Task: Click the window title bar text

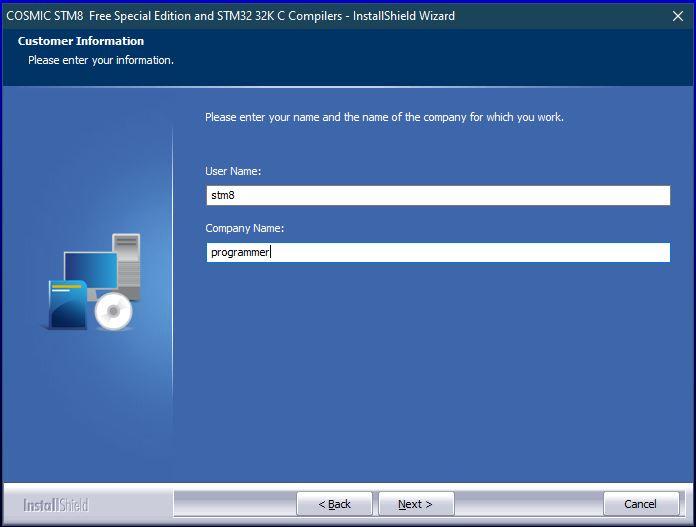Action: pos(230,16)
